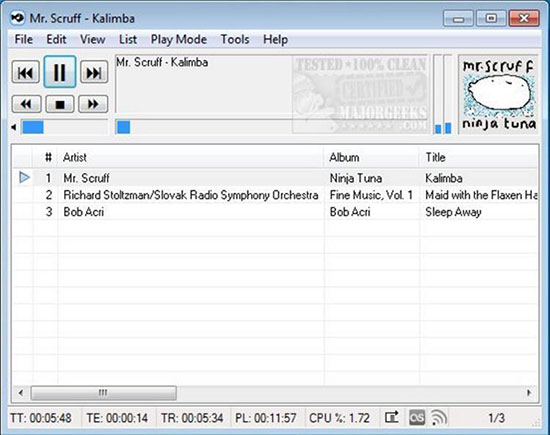Toggle the Last.fm scrobbling icon

(x=417, y=417)
